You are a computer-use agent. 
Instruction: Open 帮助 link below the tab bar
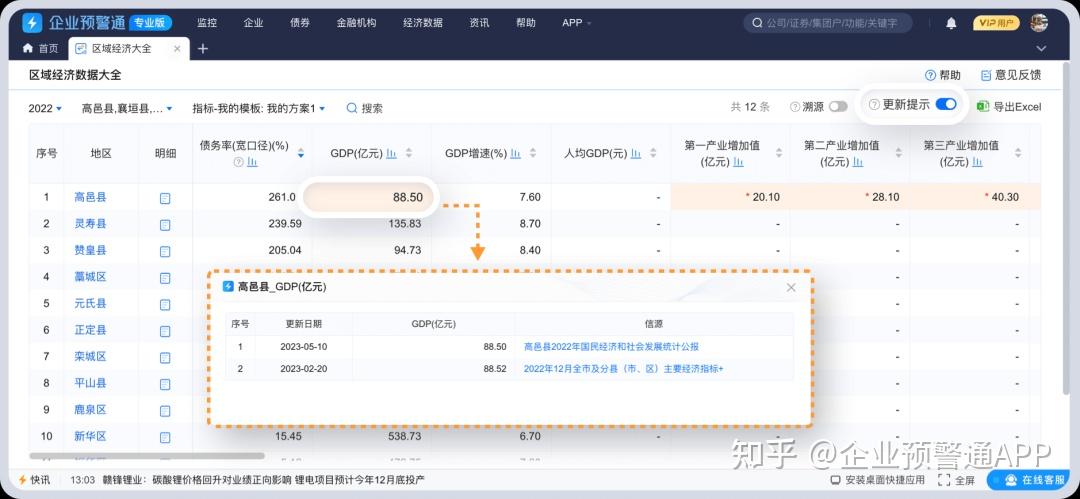point(943,75)
